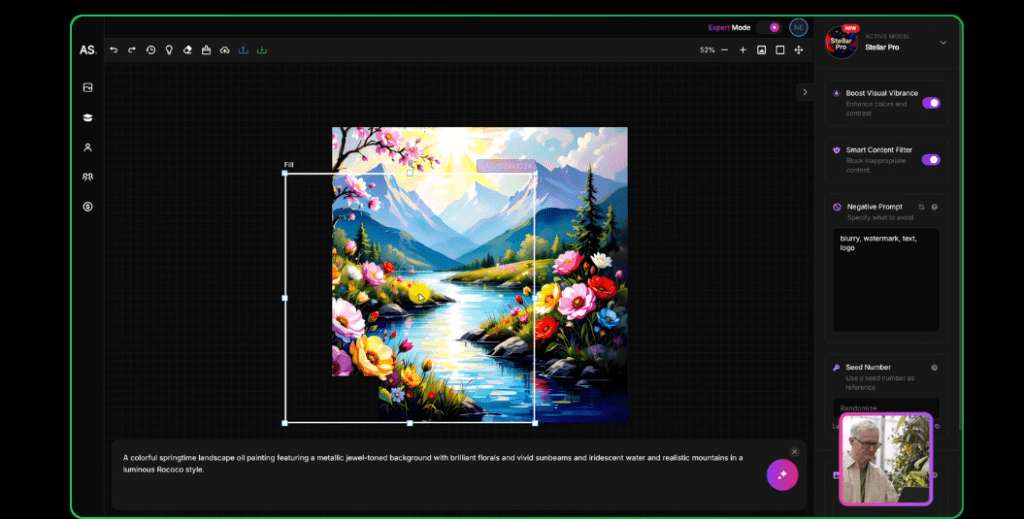Select the paint brush tool icon
Screen dimensions: 1024x519
click(206, 50)
